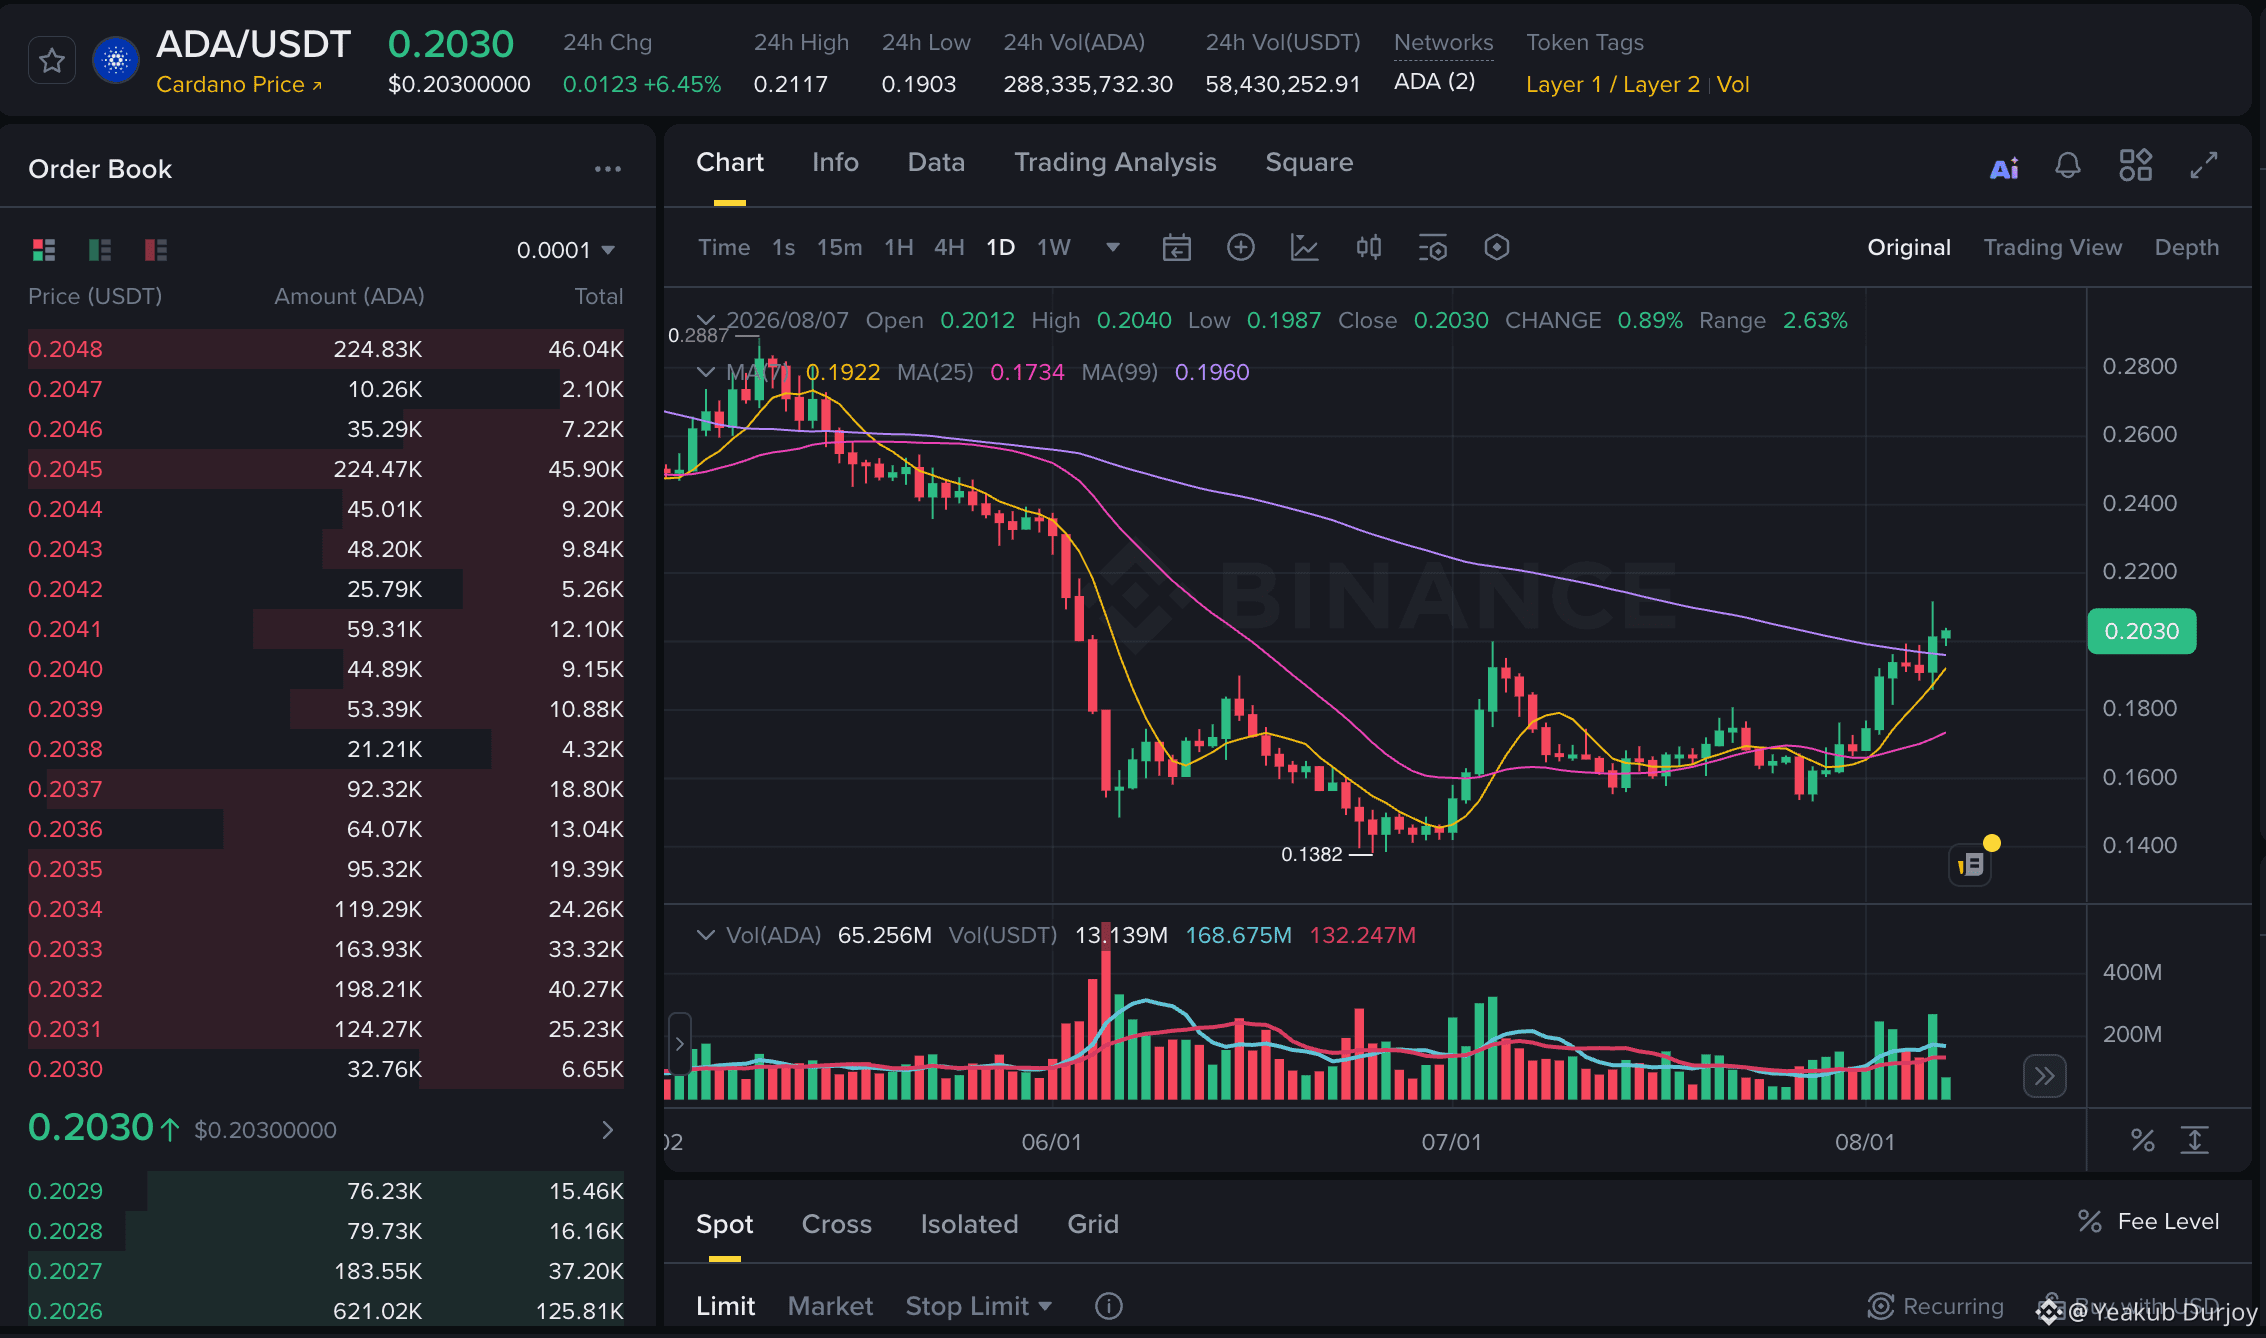Show sell orders only in order book
This screenshot has width=2266, height=1338.
(x=156, y=249)
